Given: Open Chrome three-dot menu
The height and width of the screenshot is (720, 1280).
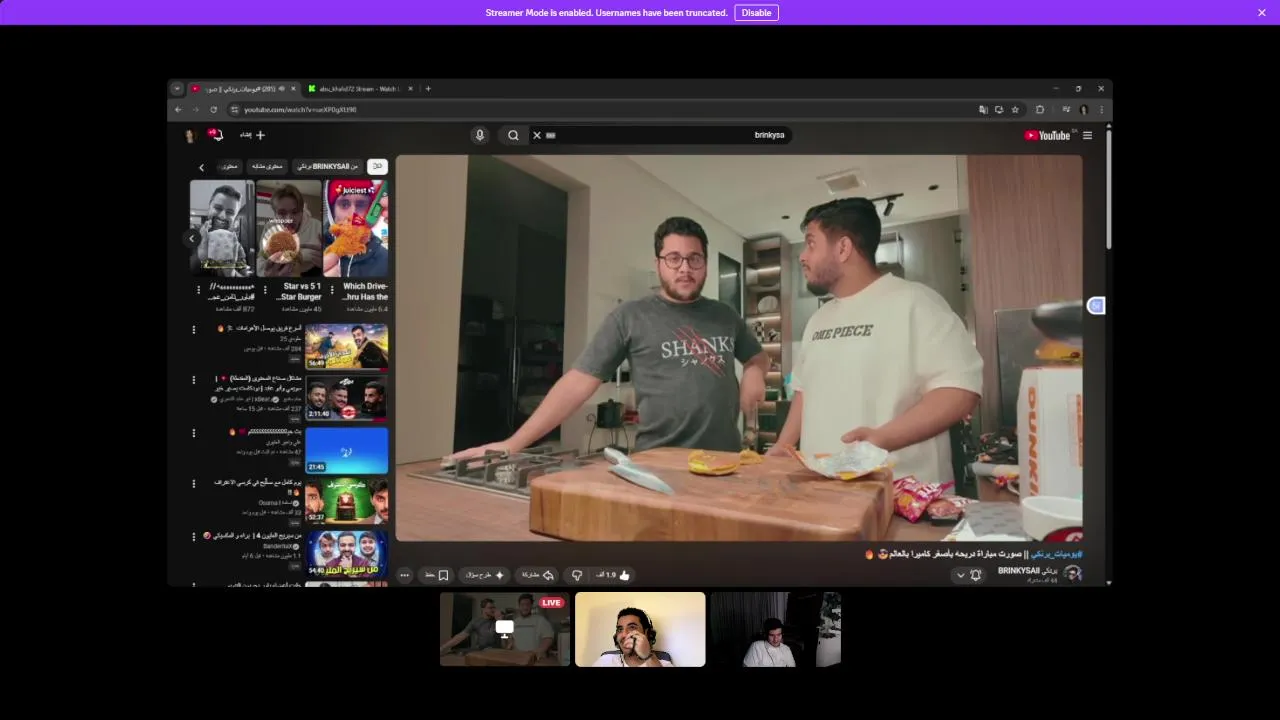Looking at the screenshot, I should (x=1101, y=109).
